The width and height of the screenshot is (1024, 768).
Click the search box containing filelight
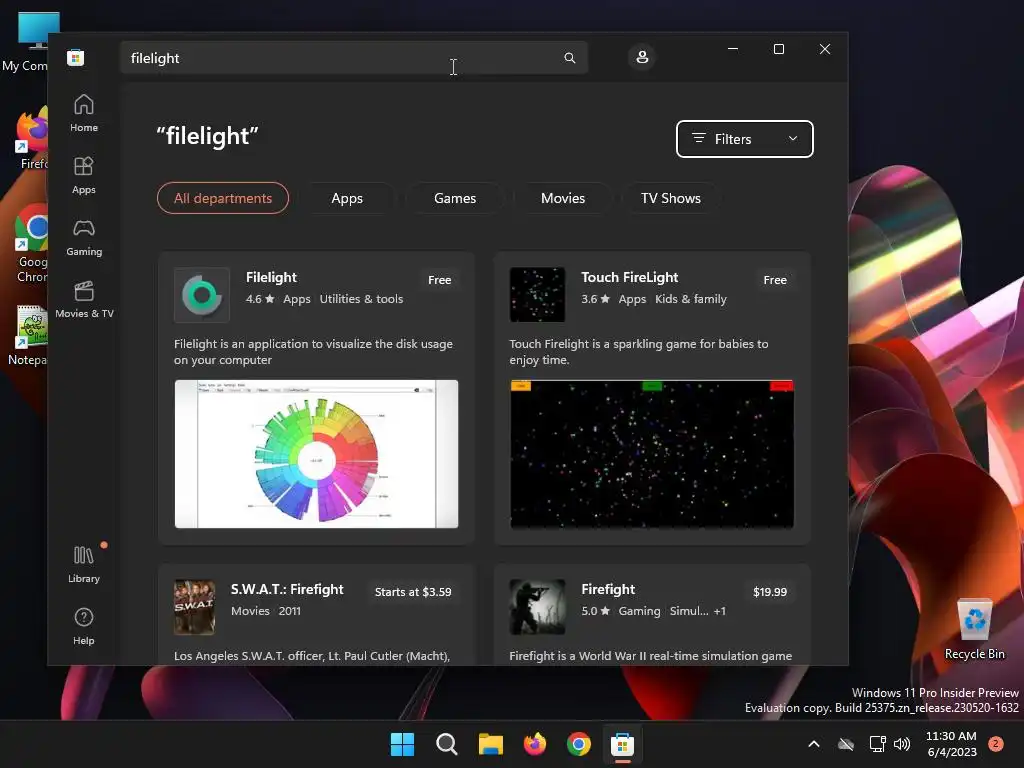coord(353,57)
